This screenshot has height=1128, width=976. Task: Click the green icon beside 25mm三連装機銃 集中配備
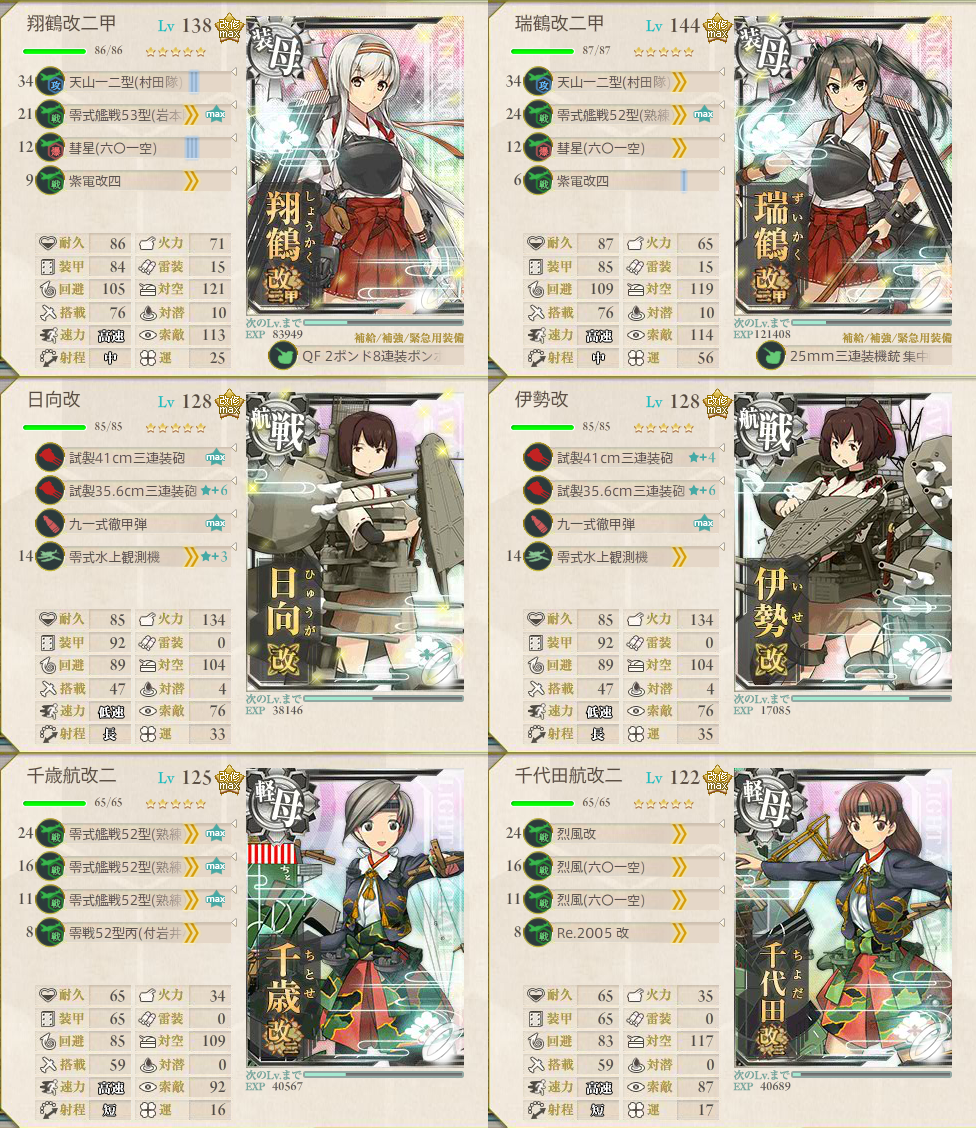pos(771,355)
